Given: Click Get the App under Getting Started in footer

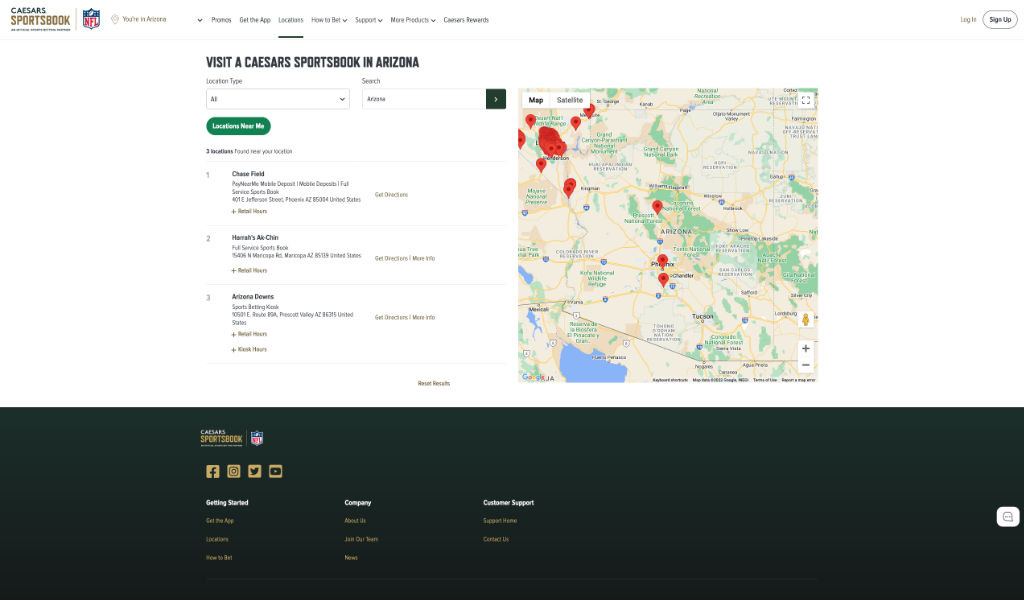Looking at the screenshot, I should tap(220, 521).
